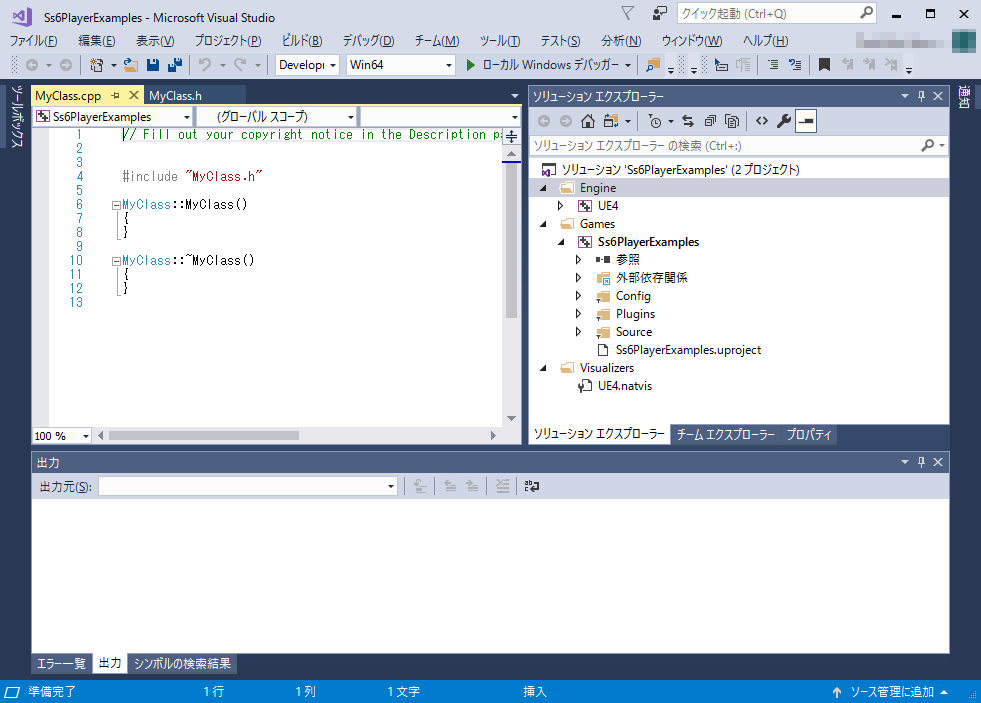Click the feedback icon in title bar

(x=659, y=13)
